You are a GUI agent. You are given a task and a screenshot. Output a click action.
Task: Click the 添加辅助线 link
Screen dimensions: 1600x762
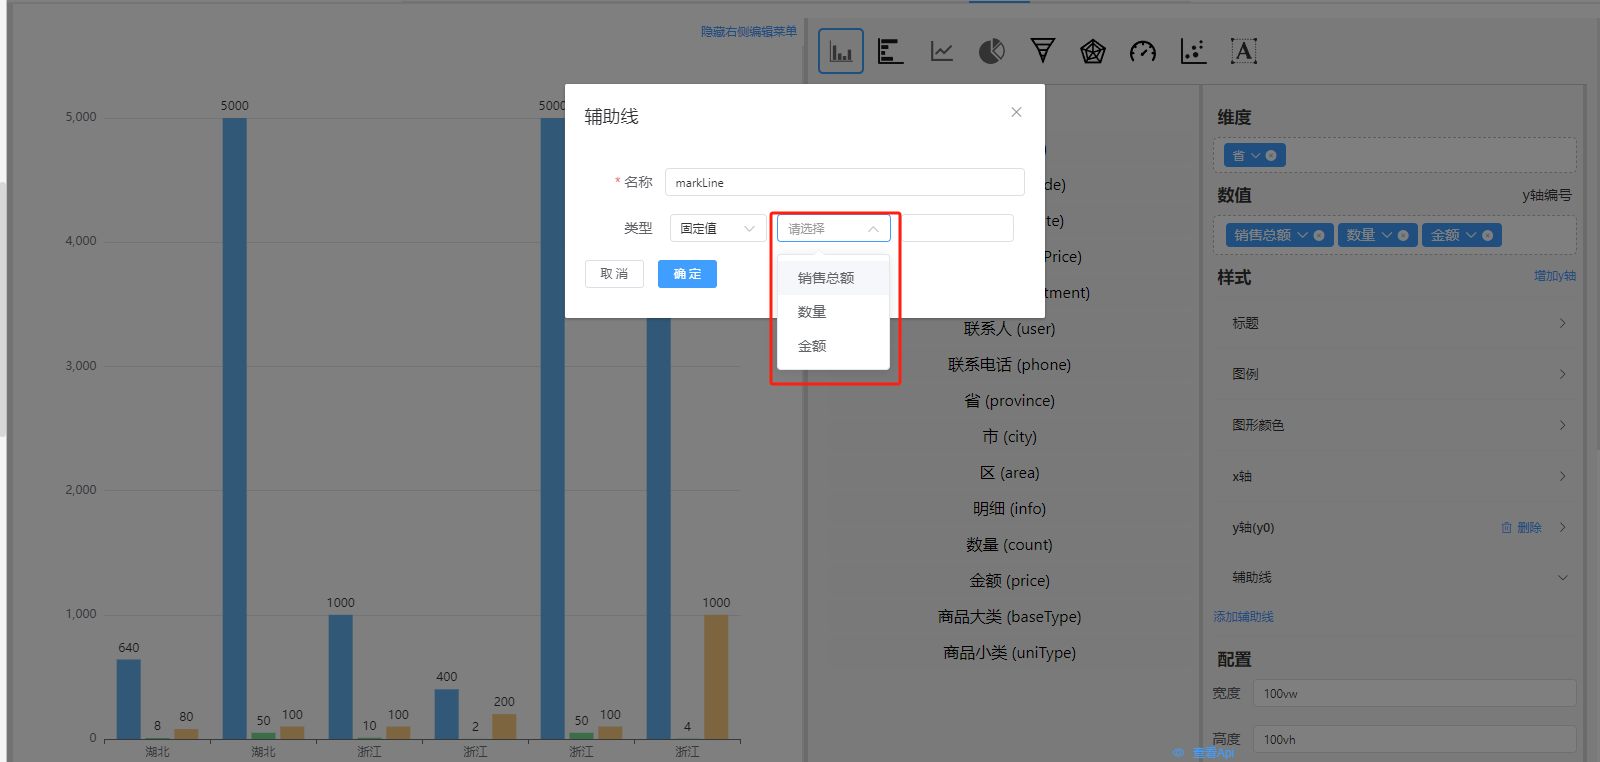[x=1243, y=617]
